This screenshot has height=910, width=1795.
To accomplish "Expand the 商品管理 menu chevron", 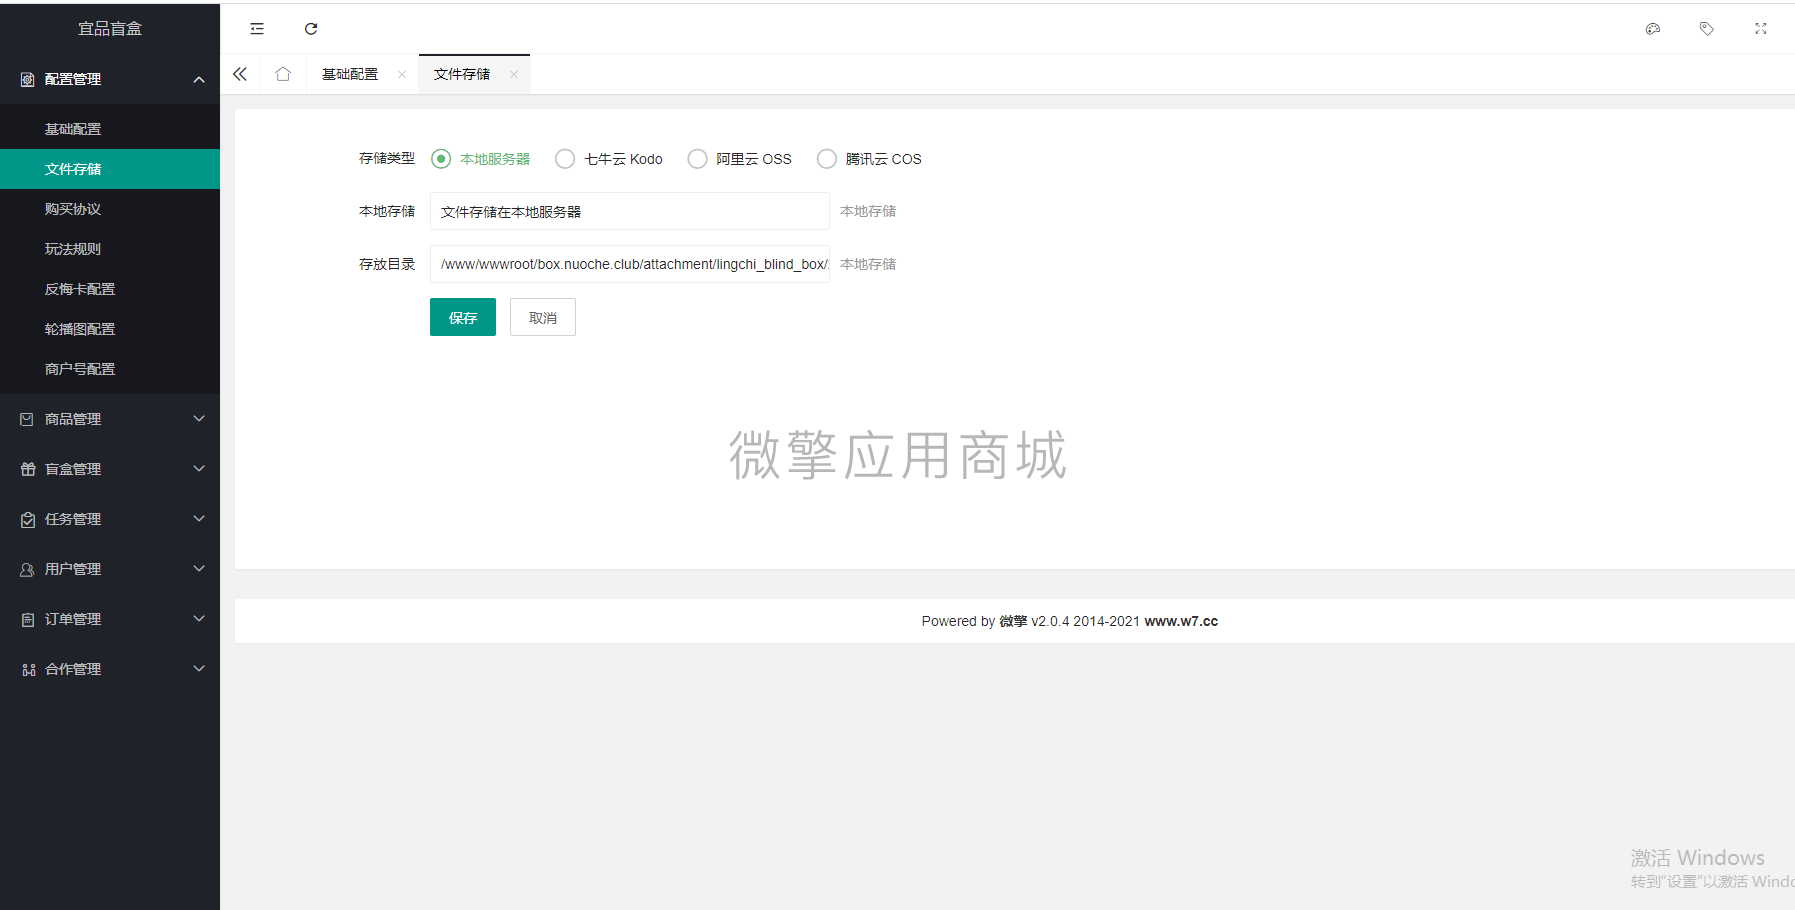I will (x=199, y=419).
